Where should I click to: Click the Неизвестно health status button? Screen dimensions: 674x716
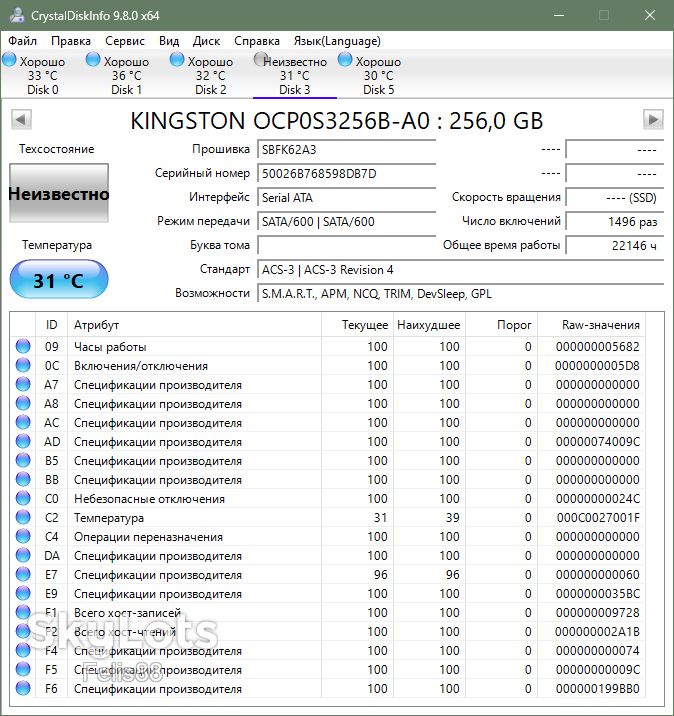point(59,193)
